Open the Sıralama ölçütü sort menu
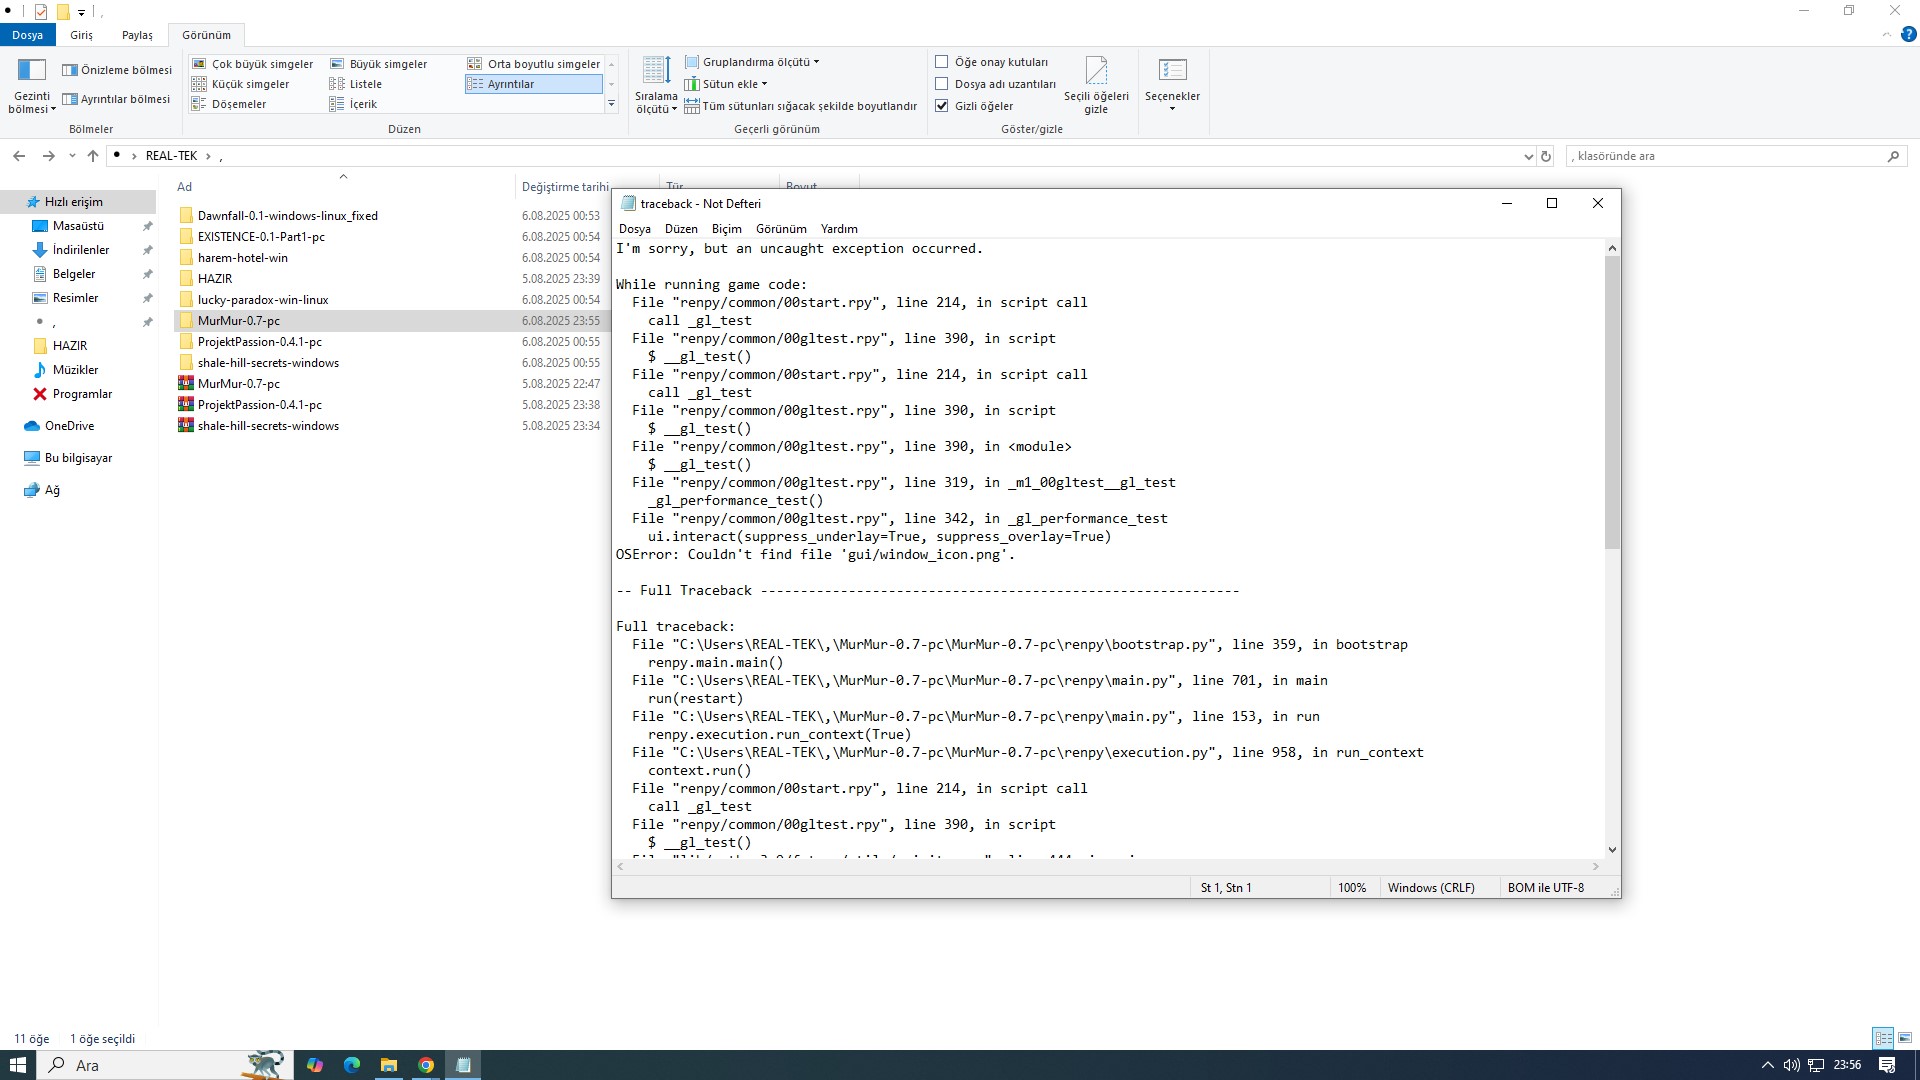The width and height of the screenshot is (1920, 1080). (656, 86)
